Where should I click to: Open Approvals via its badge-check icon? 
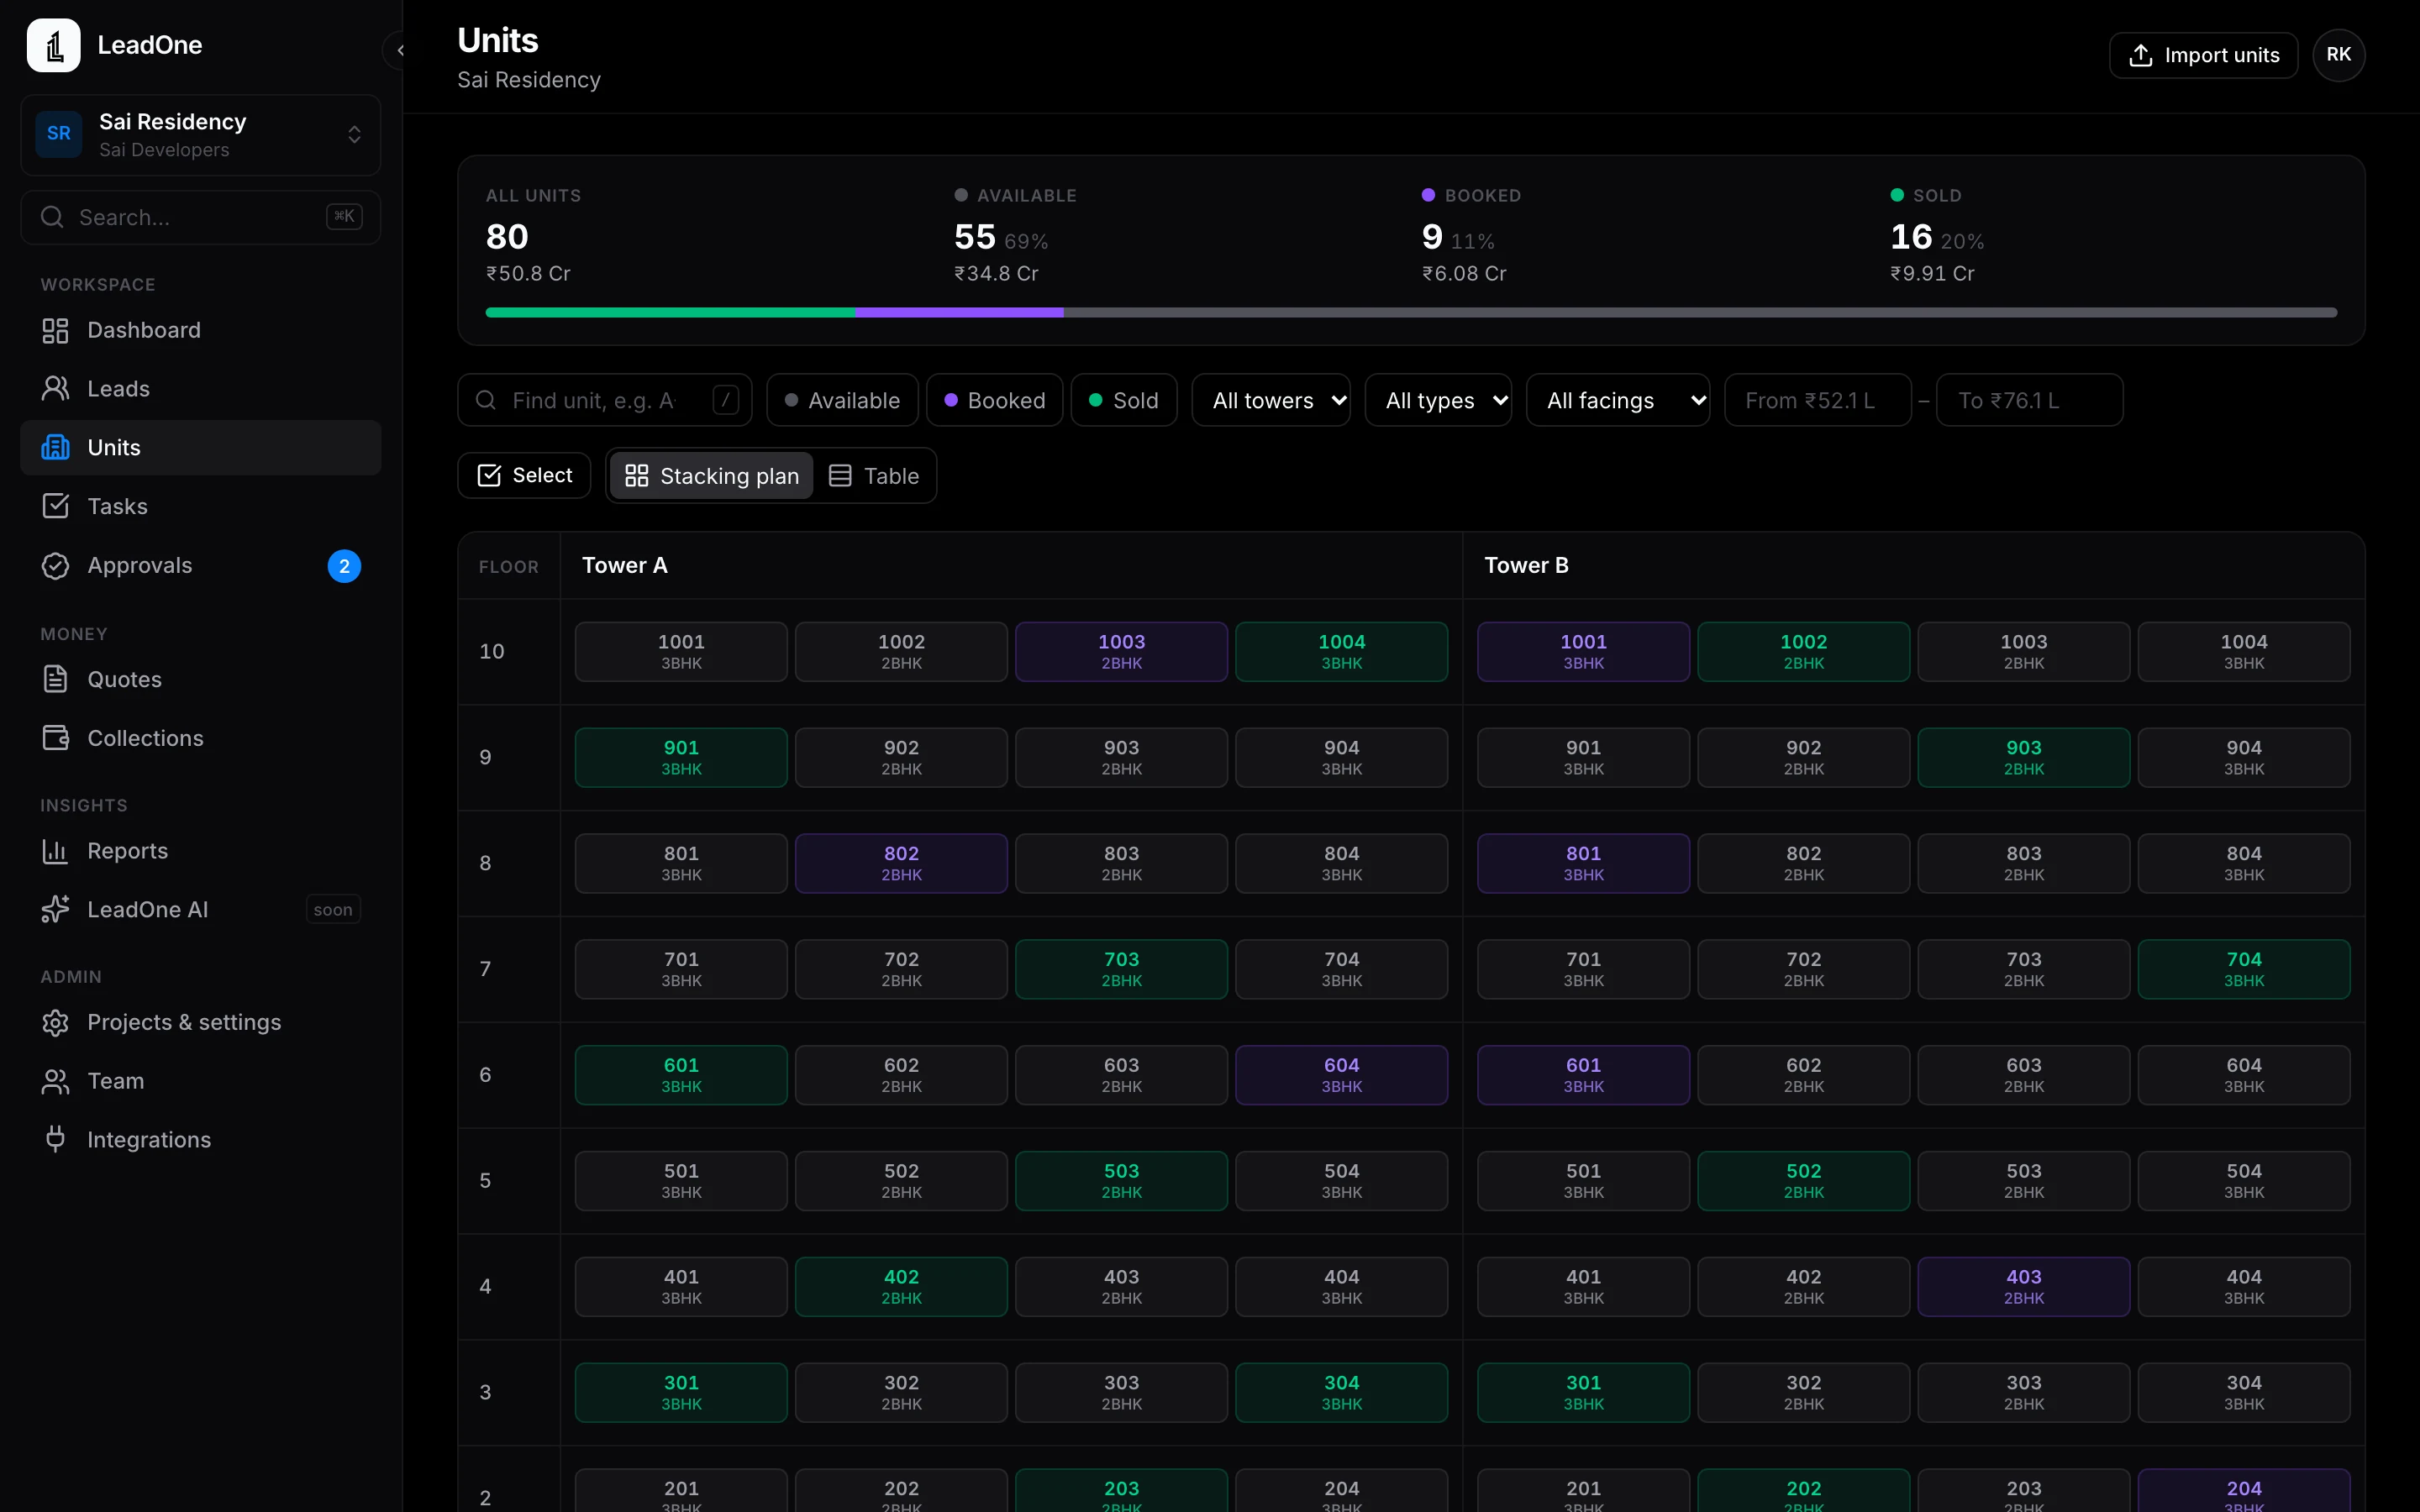(x=56, y=566)
